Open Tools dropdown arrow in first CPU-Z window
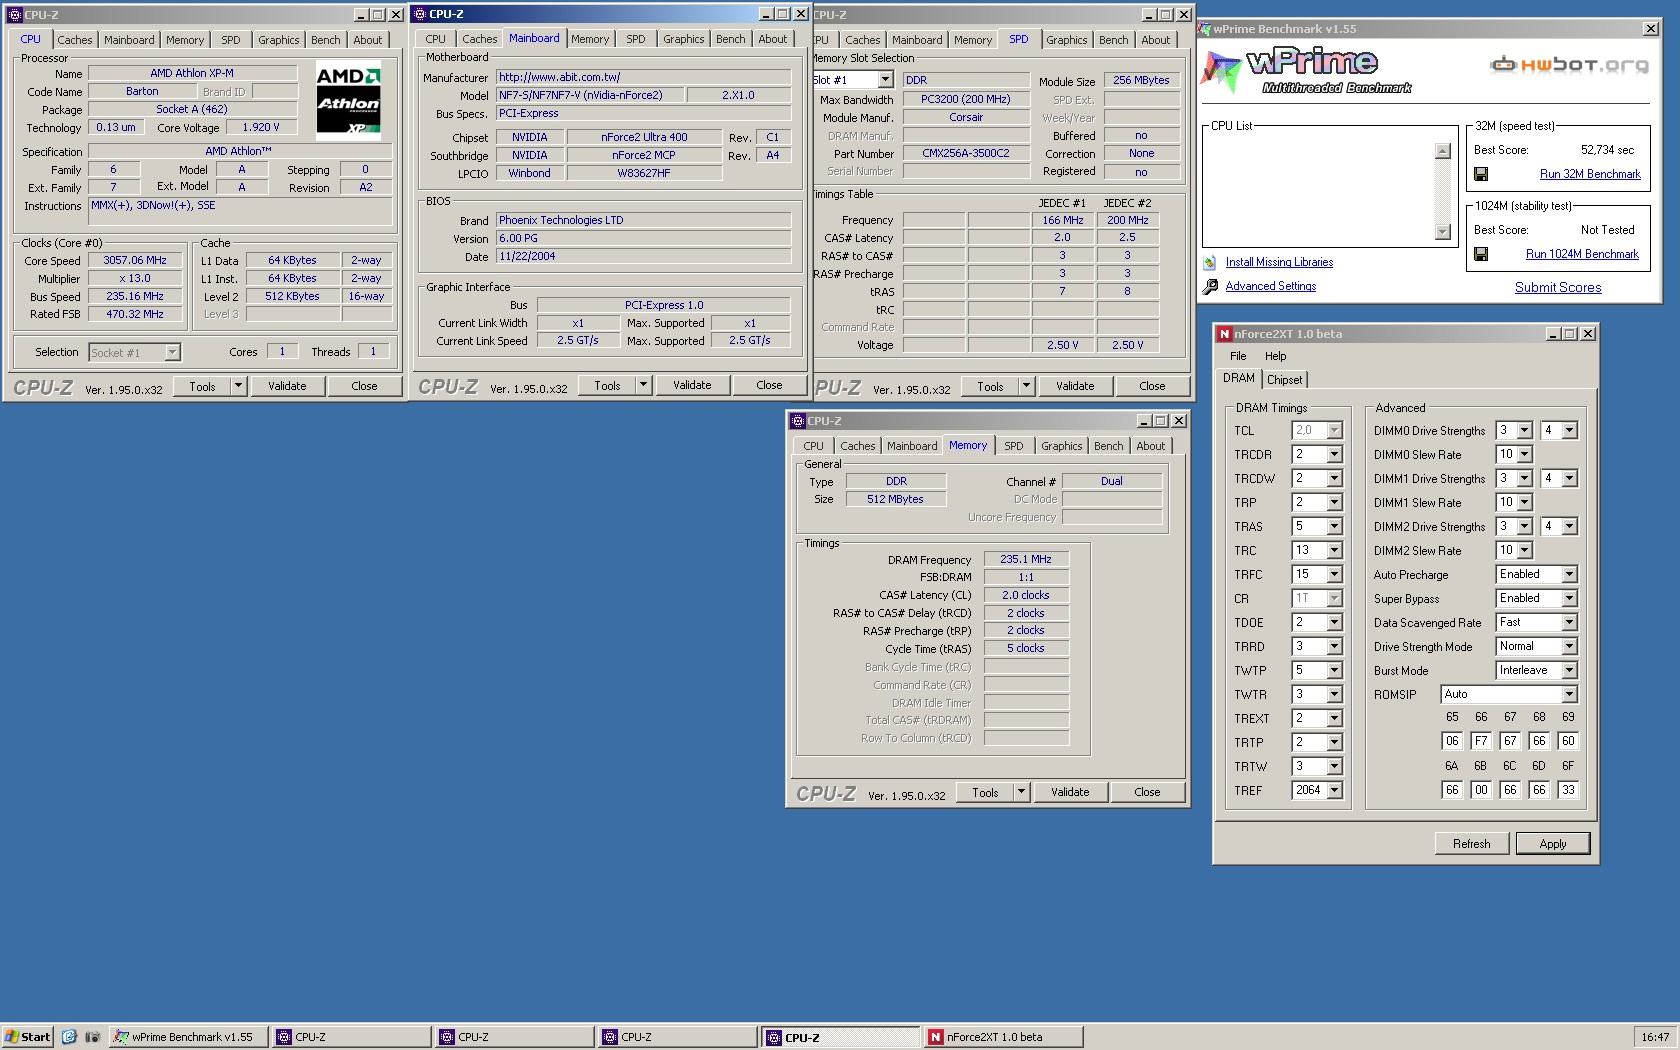Viewport: 1680px width, 1050px height. coord(238,386)
